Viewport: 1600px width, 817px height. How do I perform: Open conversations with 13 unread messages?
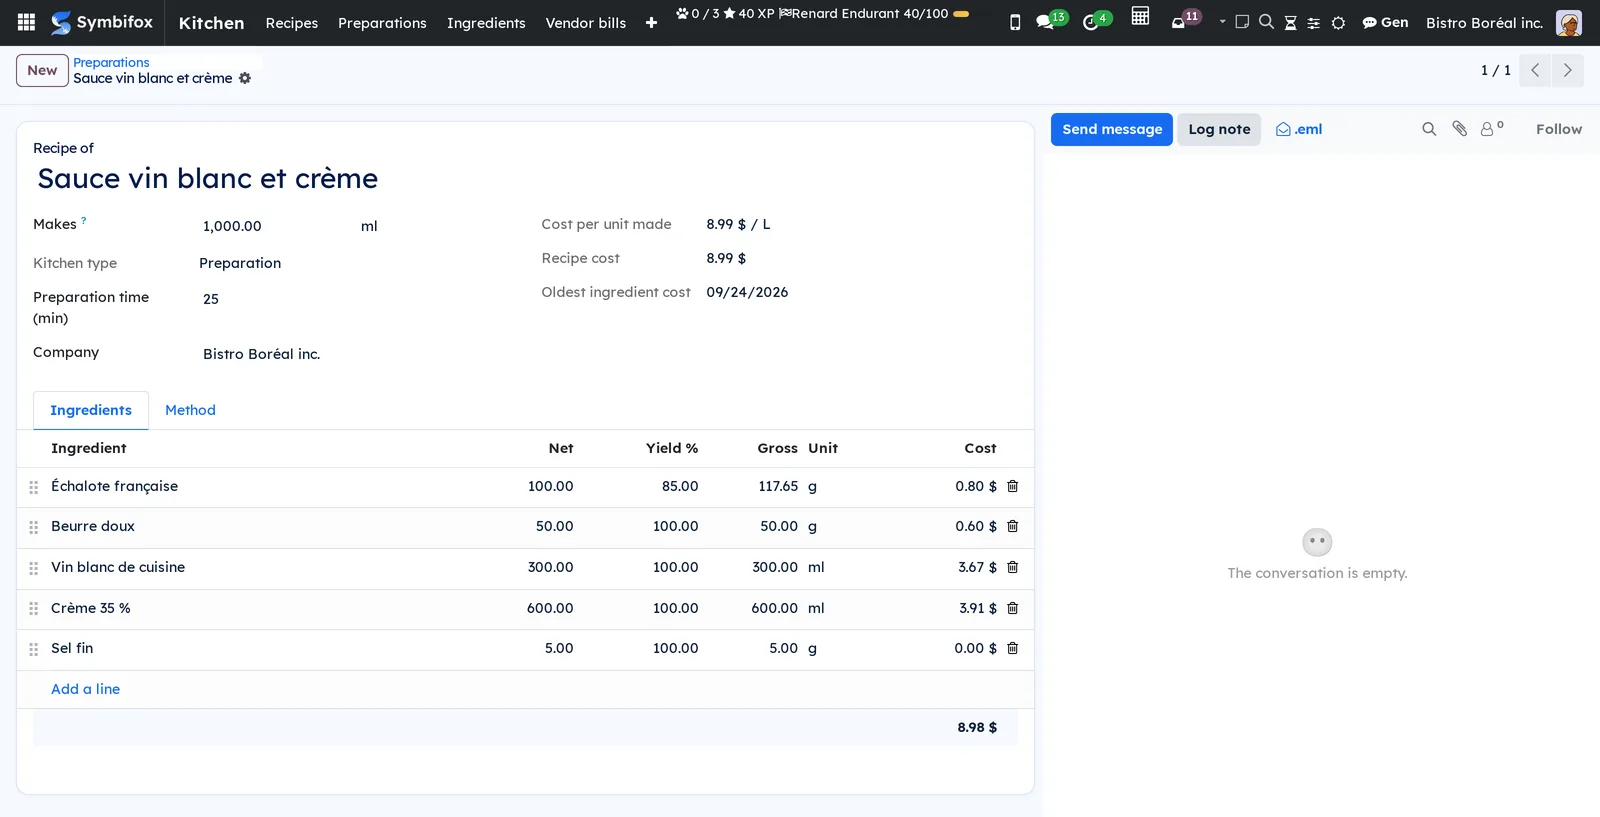(x=1051, y=21)
